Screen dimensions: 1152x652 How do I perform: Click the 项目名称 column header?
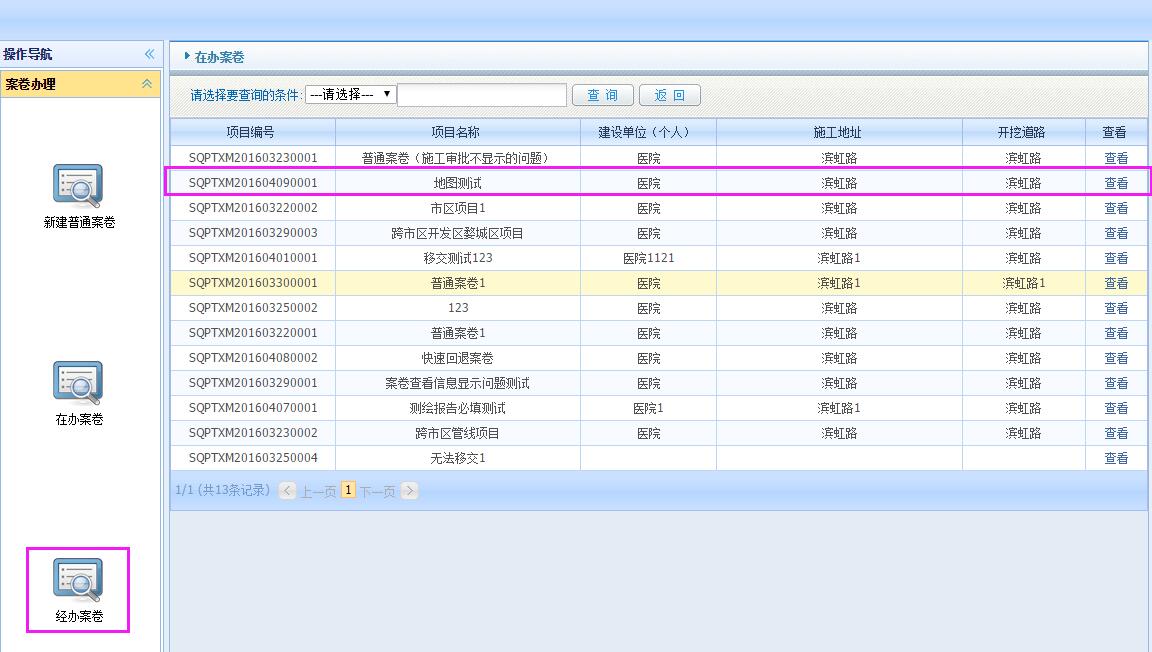[458, 132]
